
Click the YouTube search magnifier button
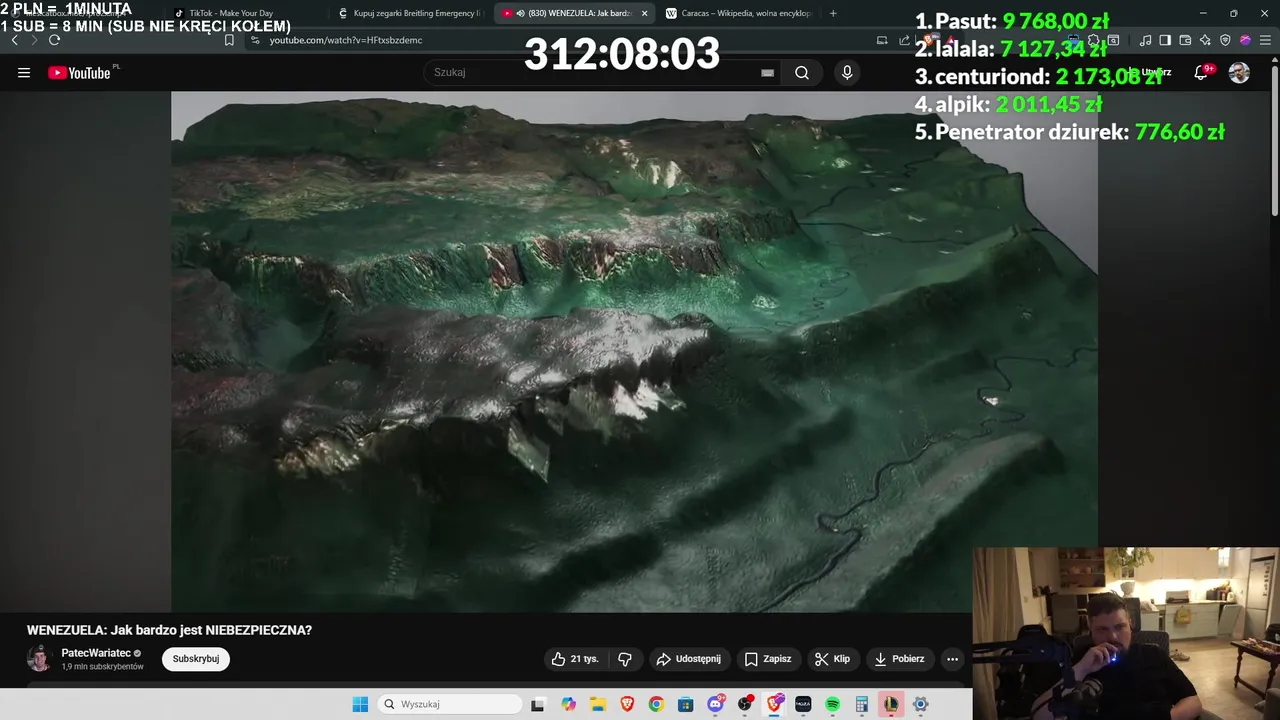(x=802, y=72)
